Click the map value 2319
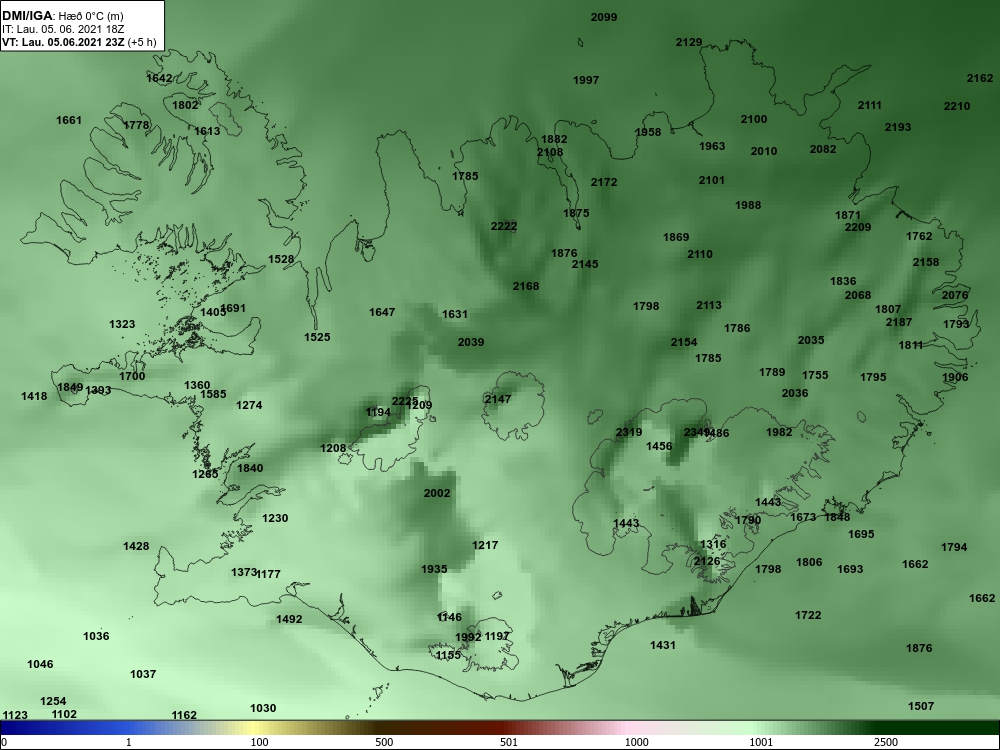1000x750 pixels. pos(629,432)
